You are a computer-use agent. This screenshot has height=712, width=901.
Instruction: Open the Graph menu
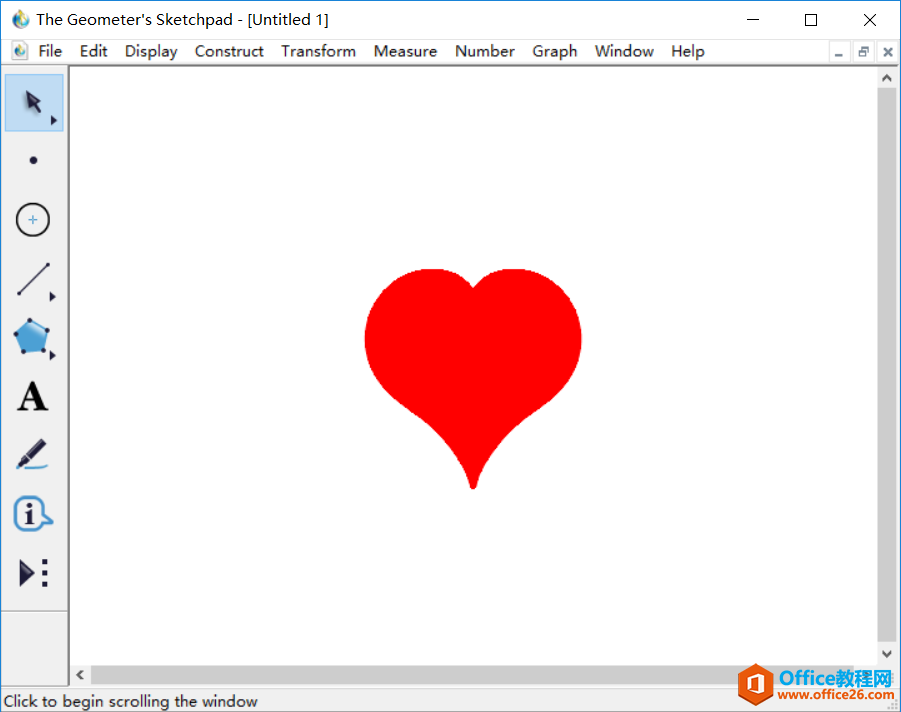[x=554, y=51]
